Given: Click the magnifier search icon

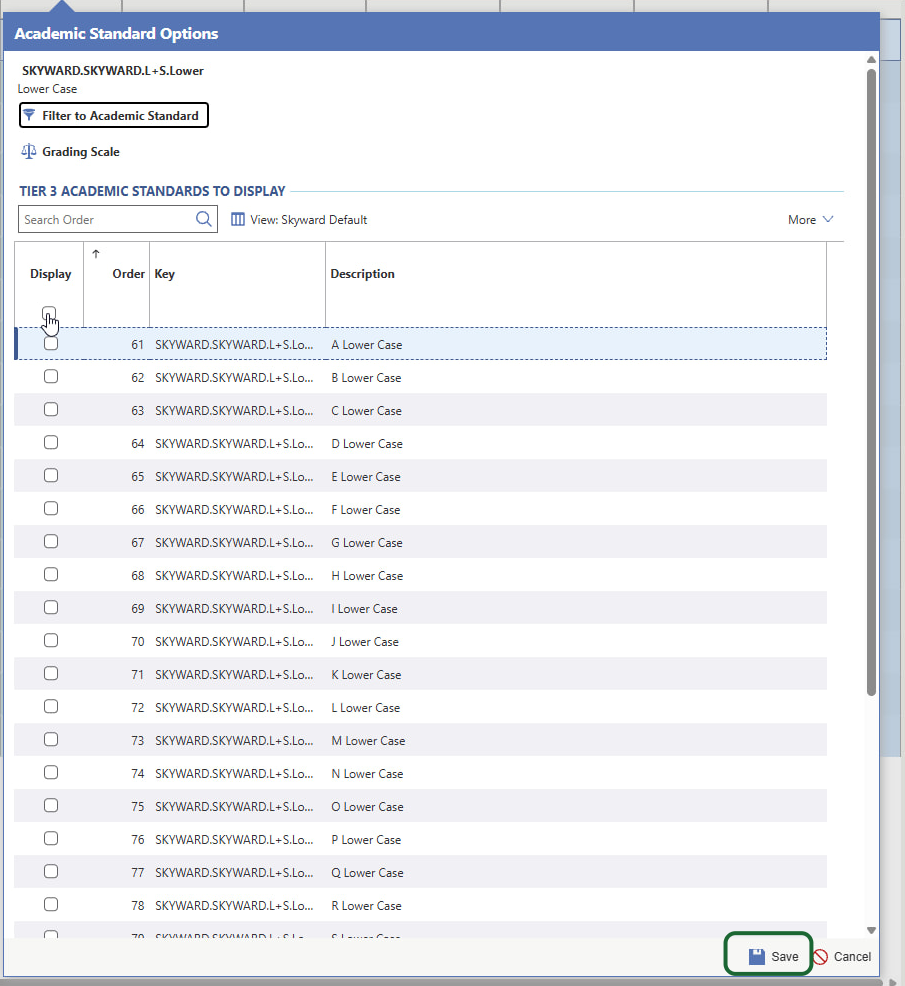Looking at the screenshot, I should 204,219.
